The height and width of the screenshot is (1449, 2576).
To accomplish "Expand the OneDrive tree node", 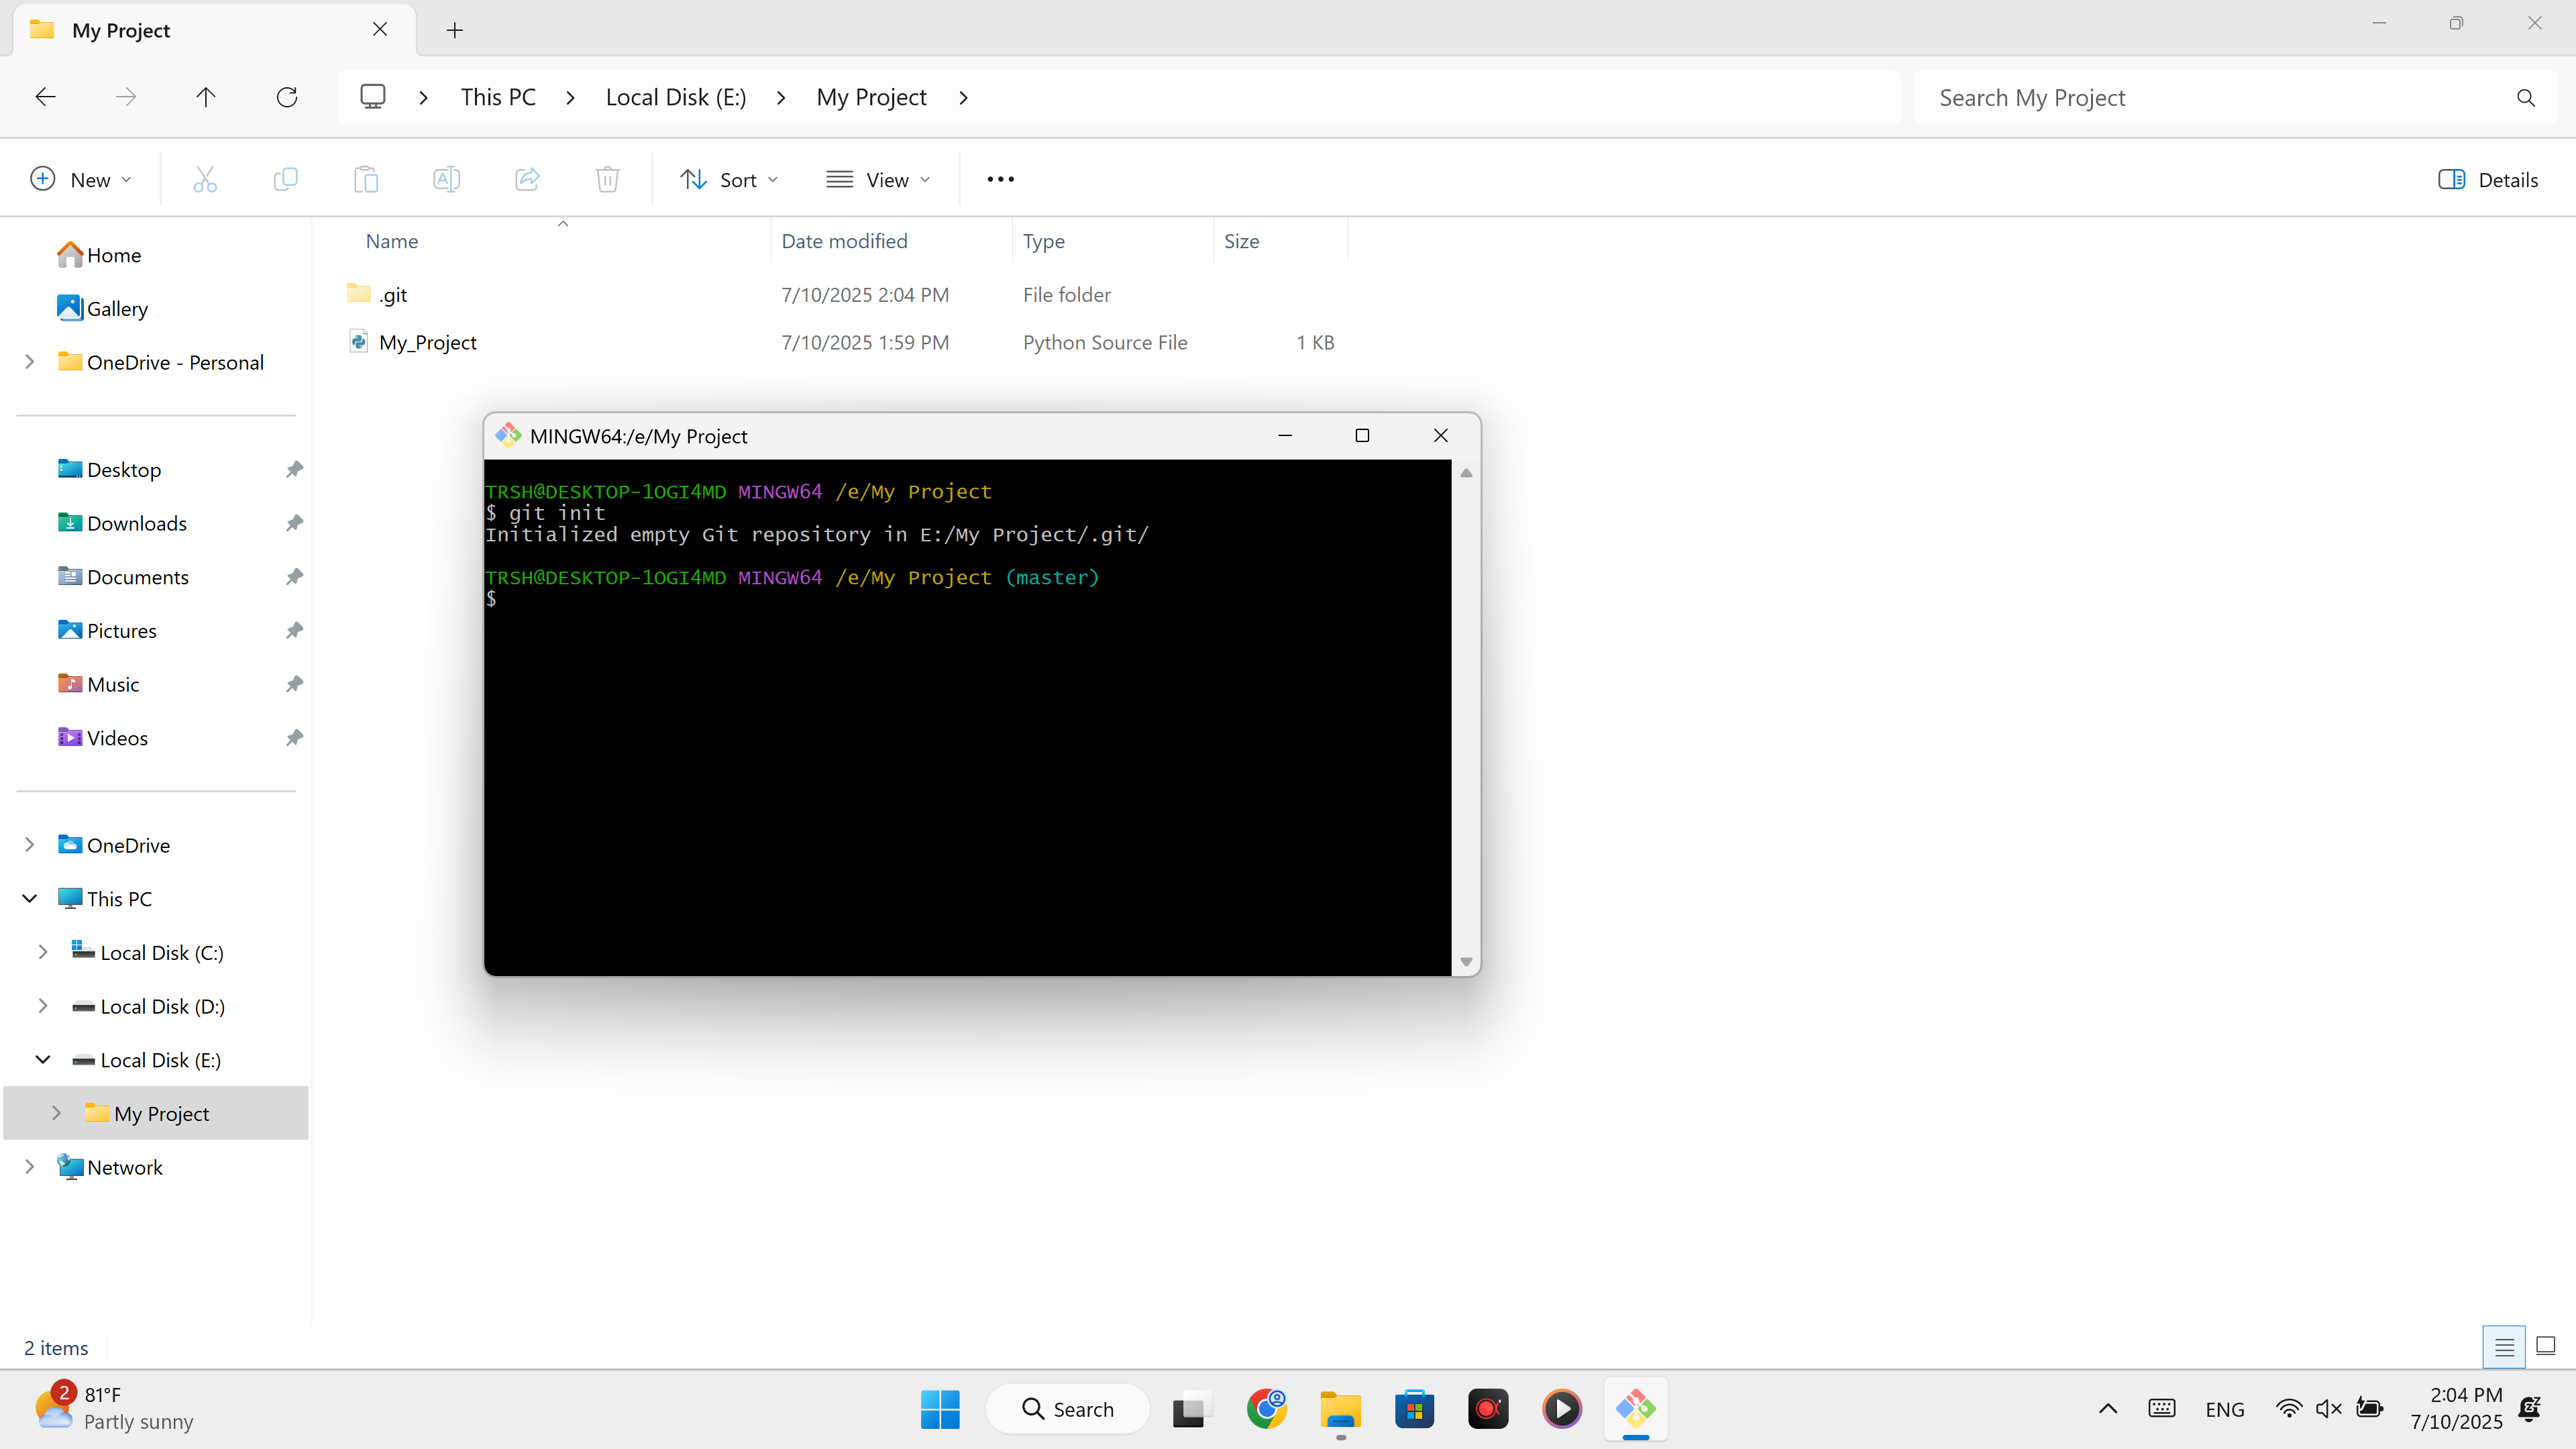I will [x=30, y=845].
